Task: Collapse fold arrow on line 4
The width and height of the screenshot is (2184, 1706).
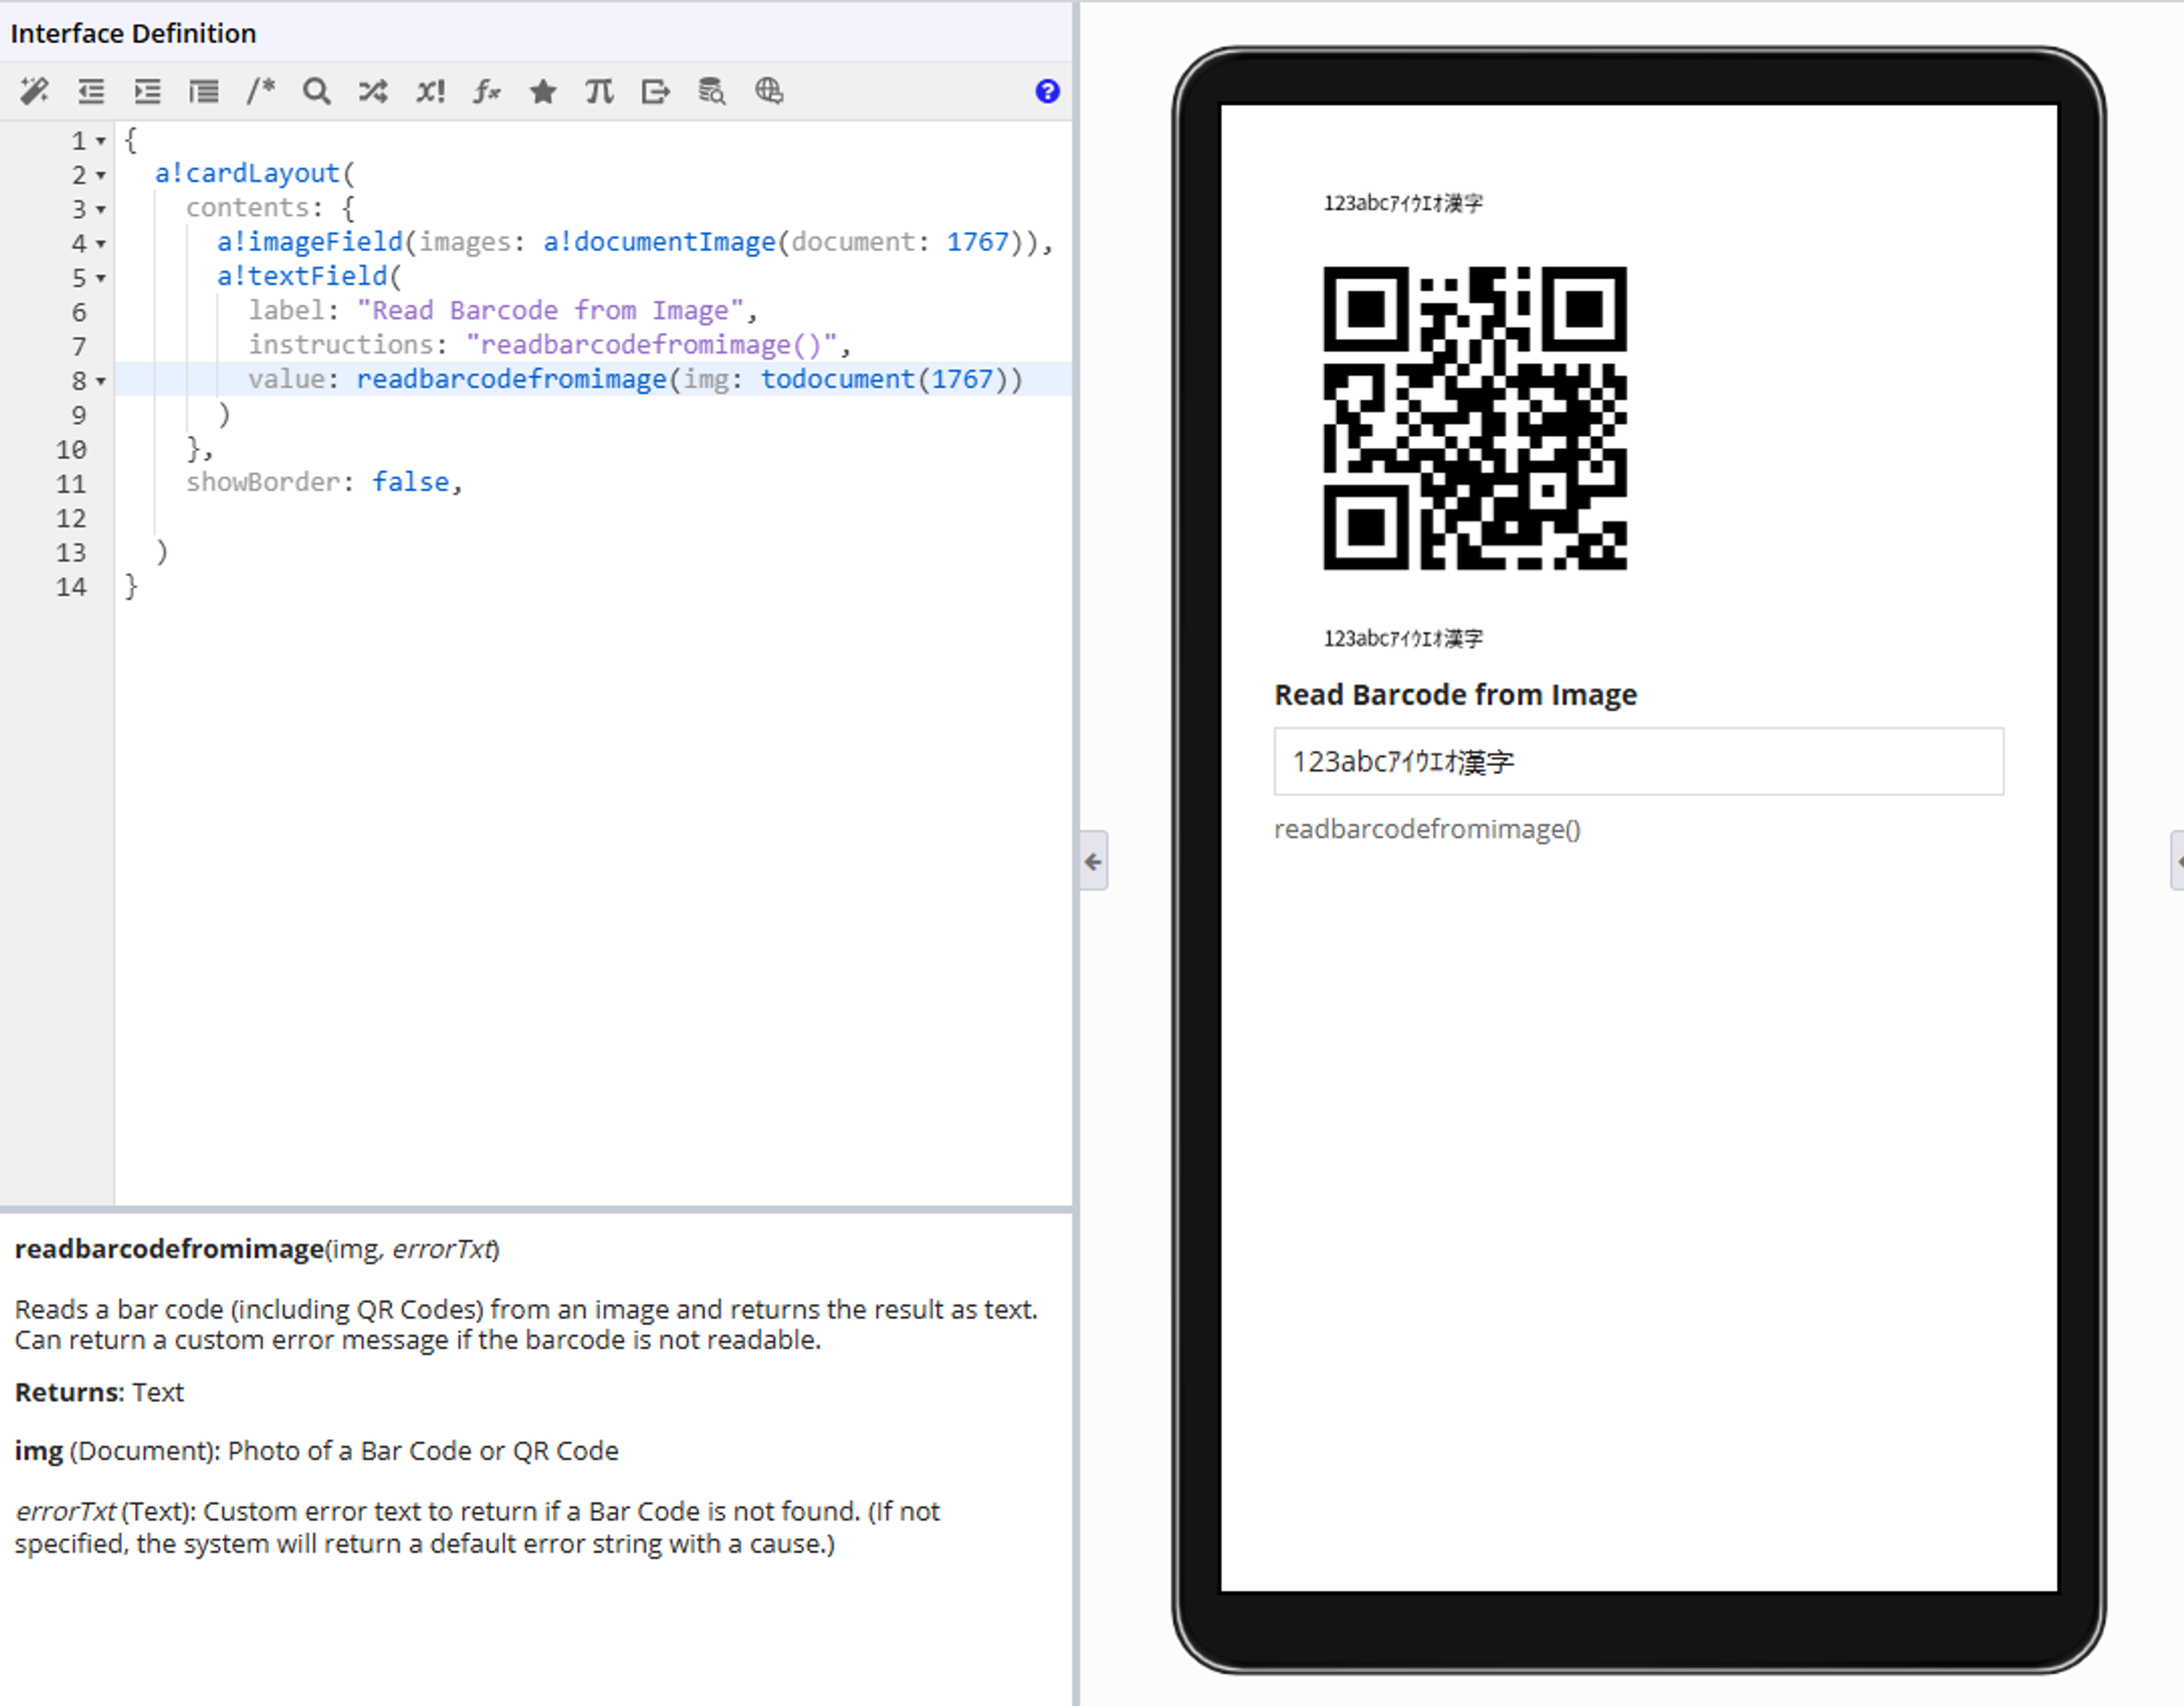Action: [x=101, y=243]
